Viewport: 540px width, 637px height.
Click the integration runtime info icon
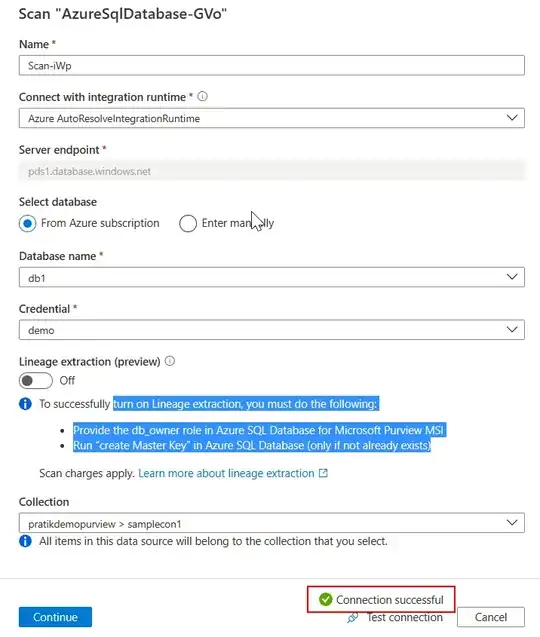pos(202,97)
